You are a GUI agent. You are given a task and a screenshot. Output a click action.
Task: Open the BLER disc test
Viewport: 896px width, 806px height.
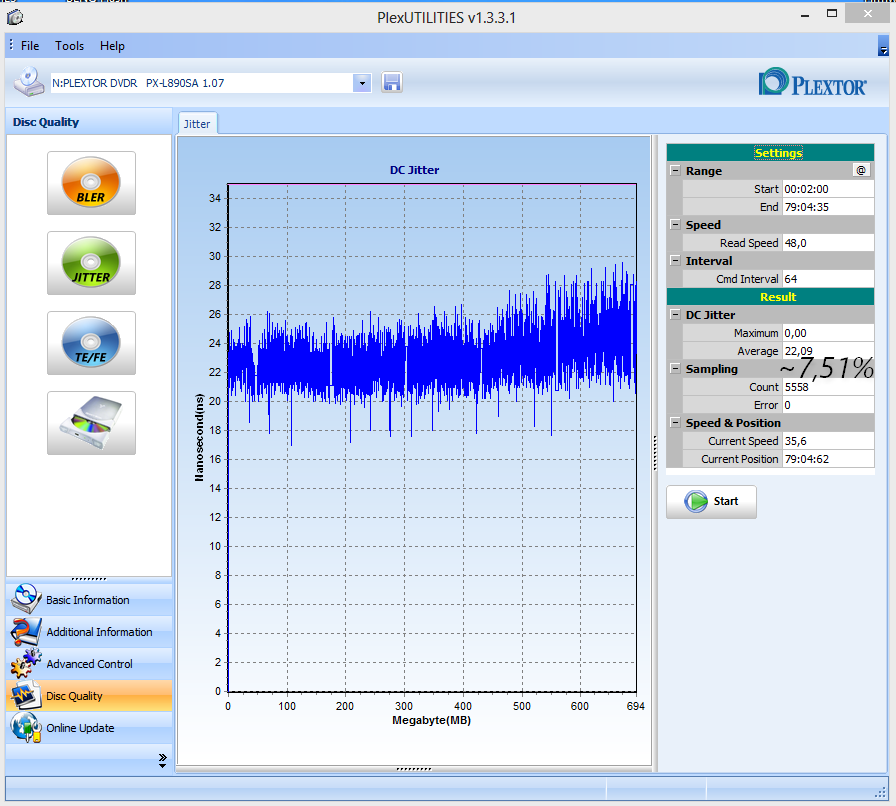point(91,183)
